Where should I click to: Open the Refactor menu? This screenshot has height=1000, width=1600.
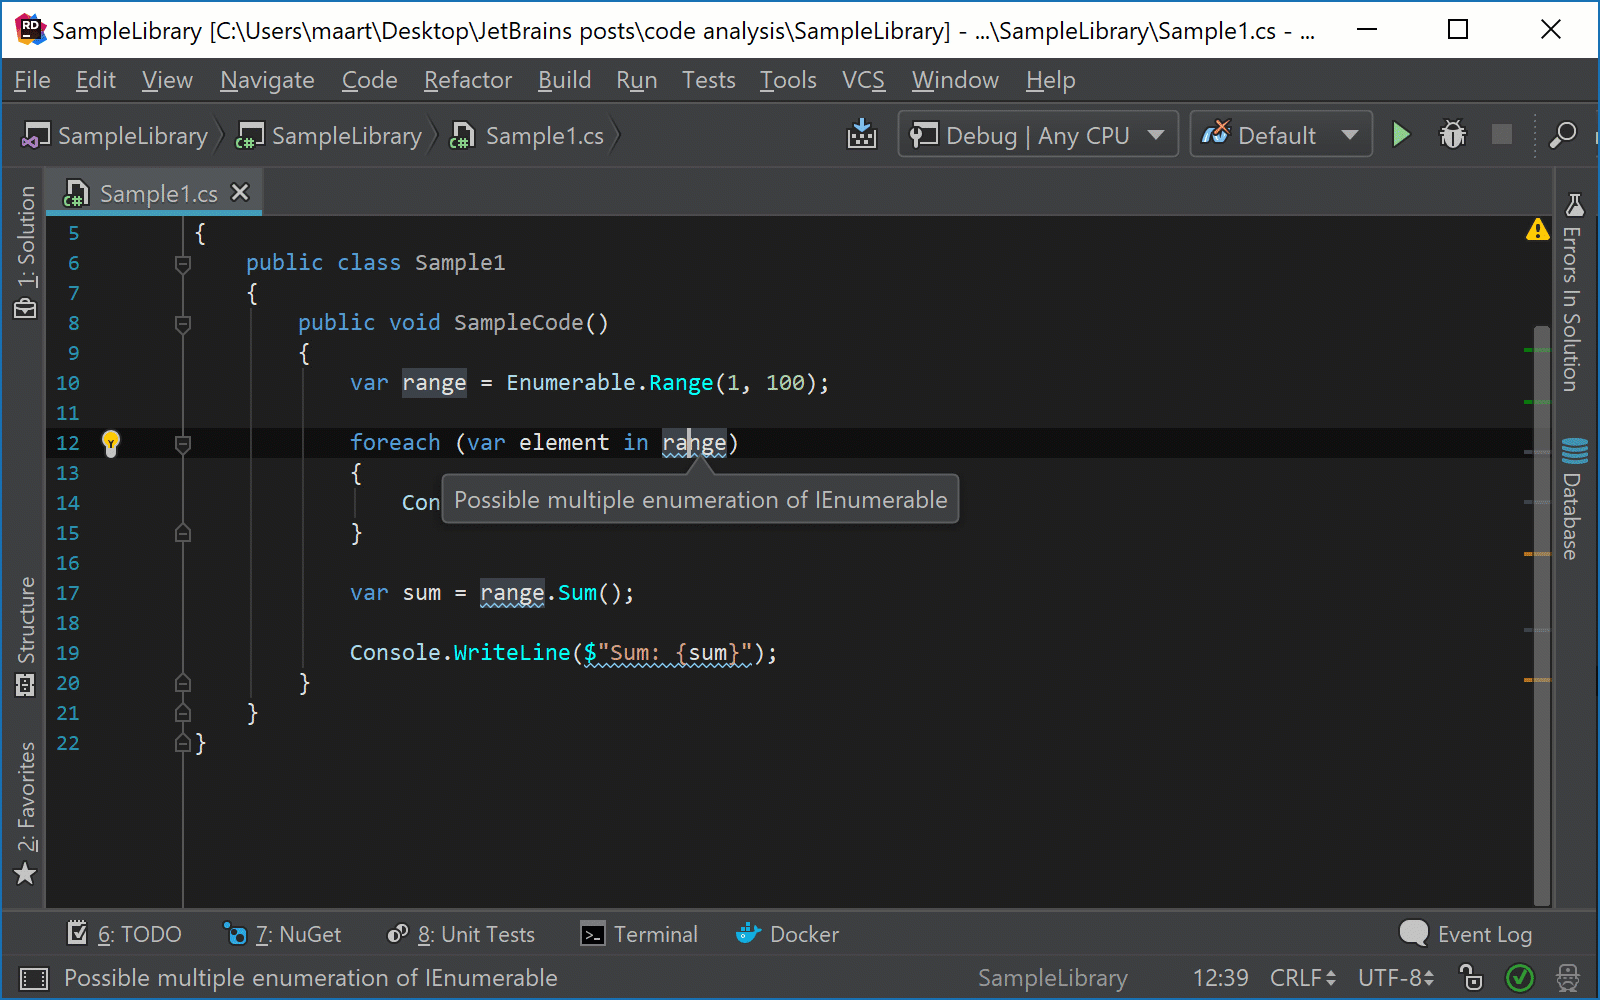pos(466,80)
